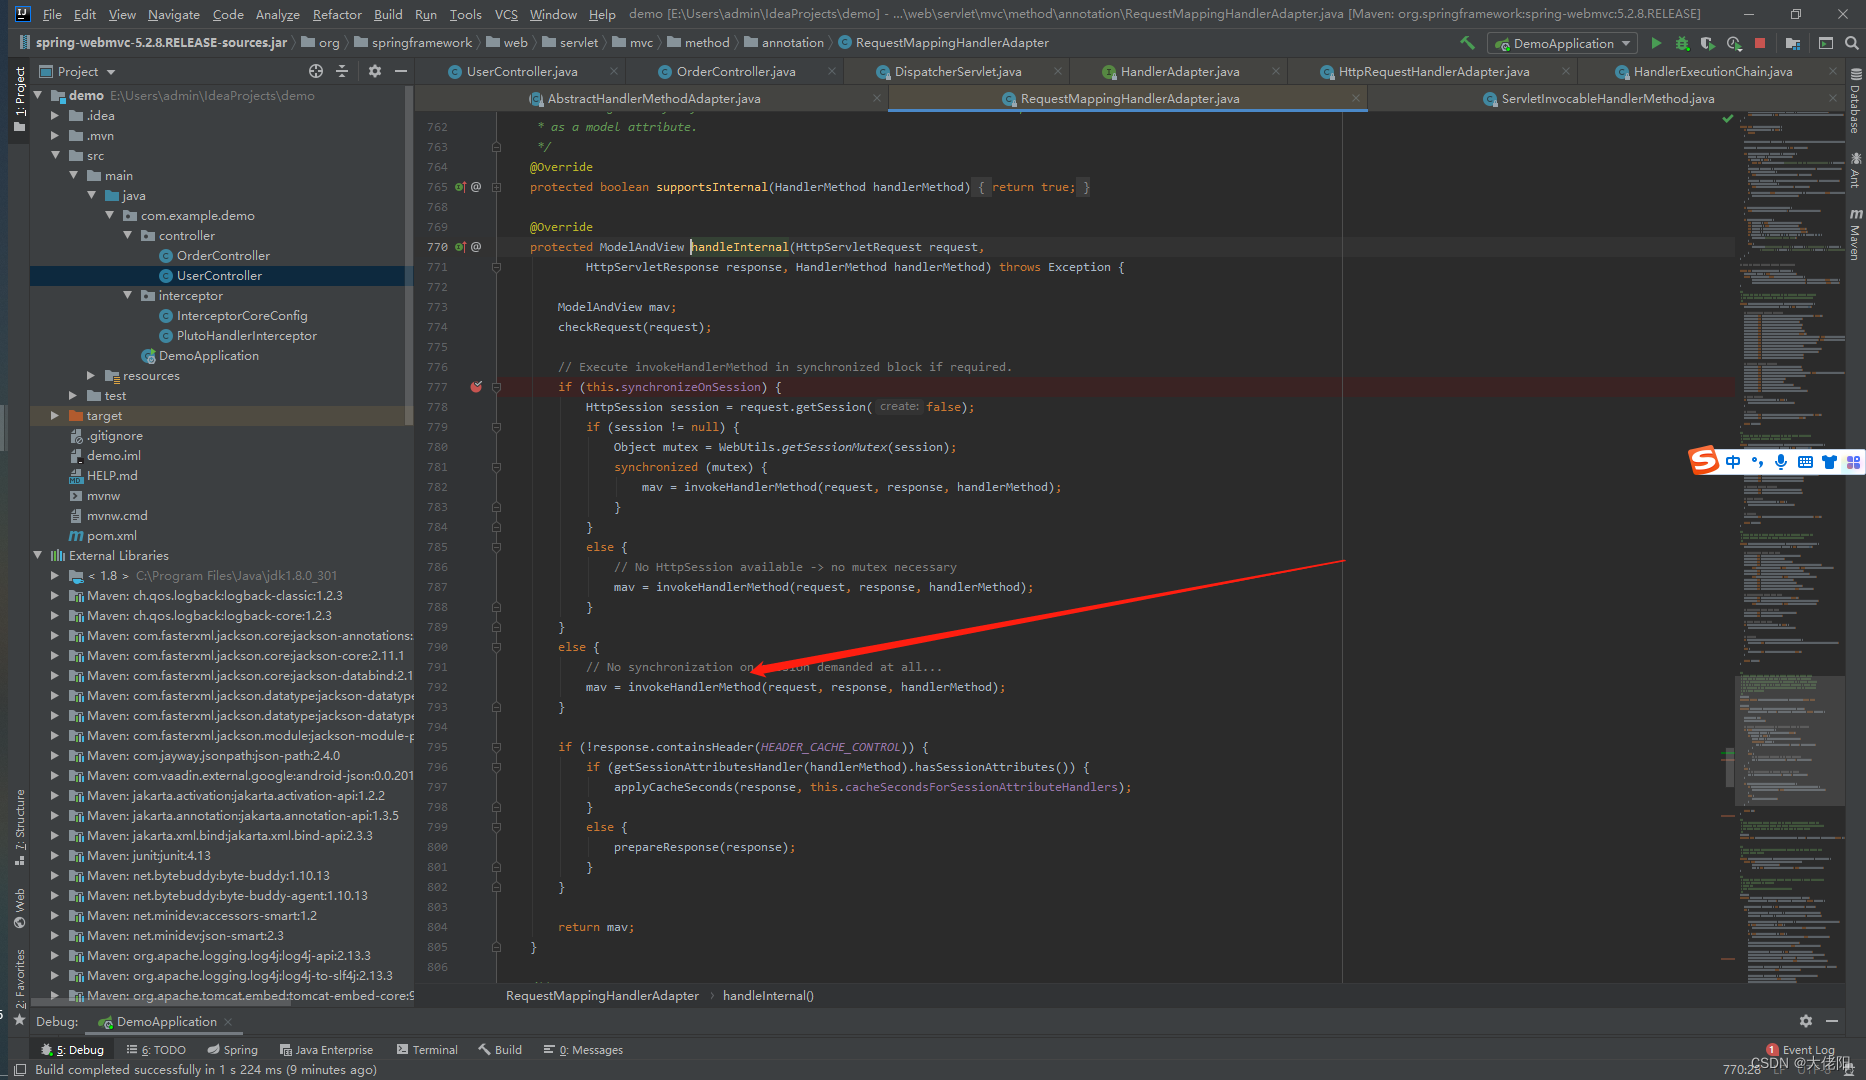The height and width of the screenshot is (1080, 1866).
Task: Collapse the controller package
Action: click(x=128, y=235)
